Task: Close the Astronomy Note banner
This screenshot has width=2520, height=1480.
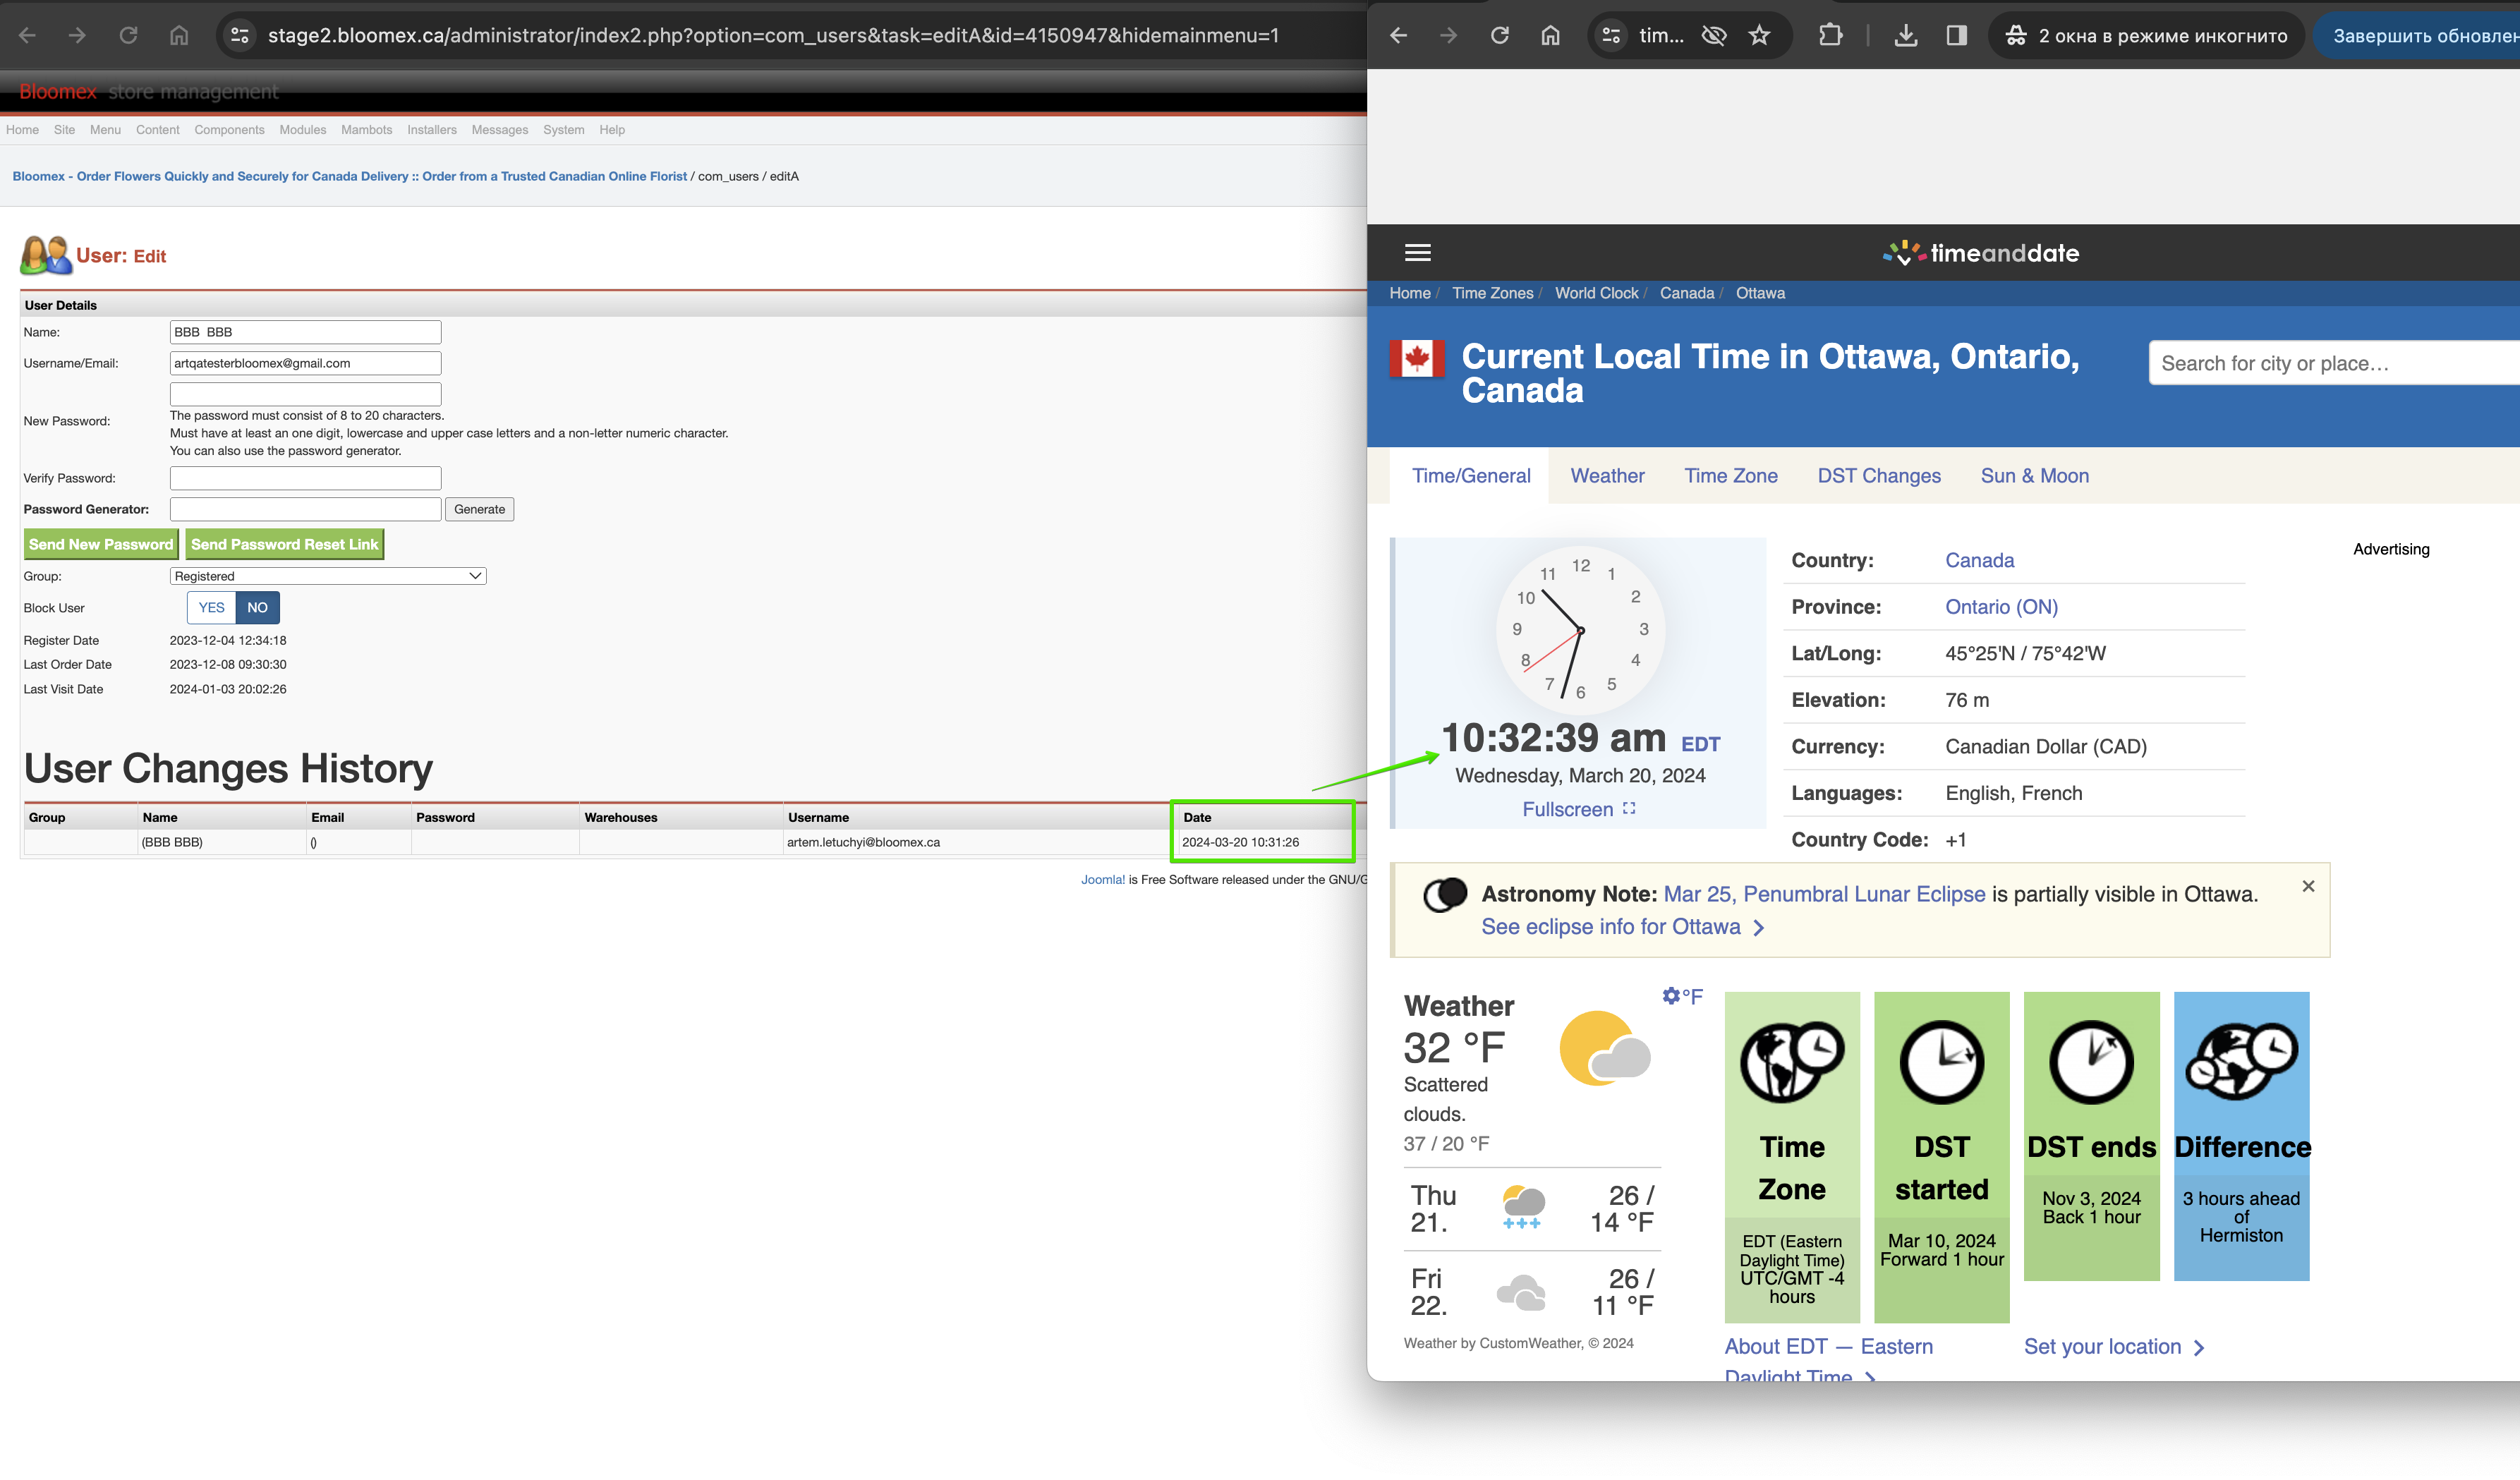Action: 2307,886
